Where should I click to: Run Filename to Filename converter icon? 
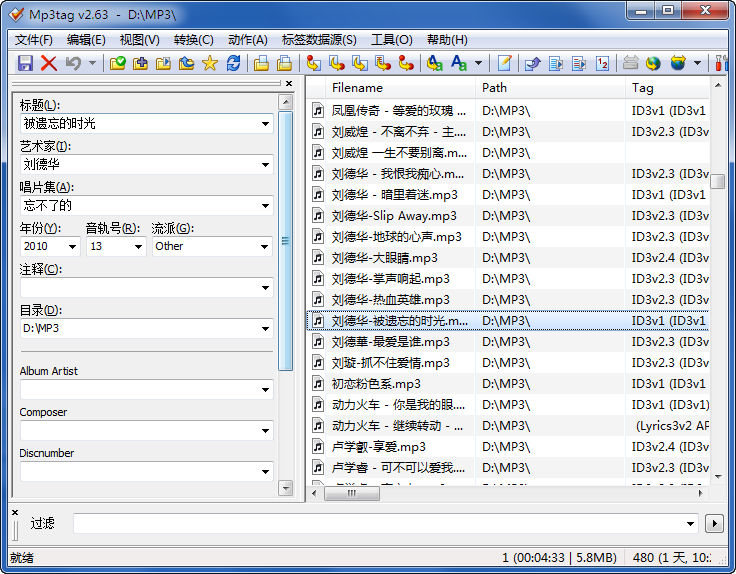click(x=360, y=62)
